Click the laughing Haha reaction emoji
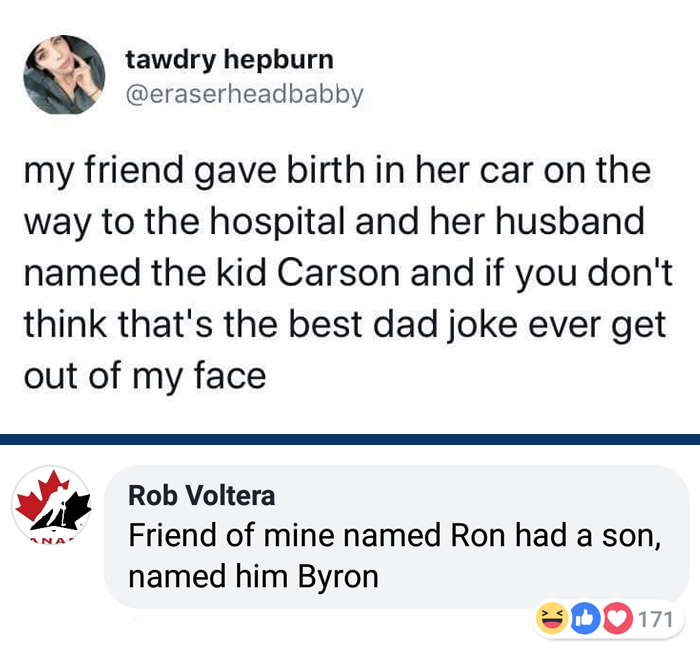The width and height of the screenshot is (700, 658). [x=551, y=619]
